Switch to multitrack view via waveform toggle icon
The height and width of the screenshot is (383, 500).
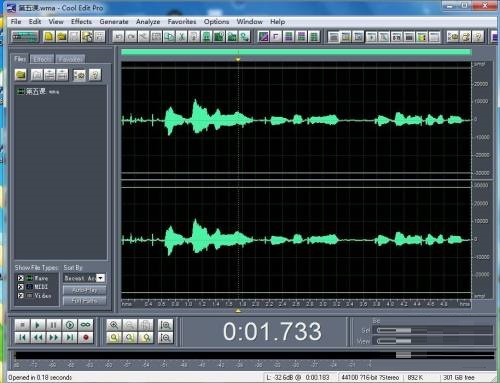point(25,36)
